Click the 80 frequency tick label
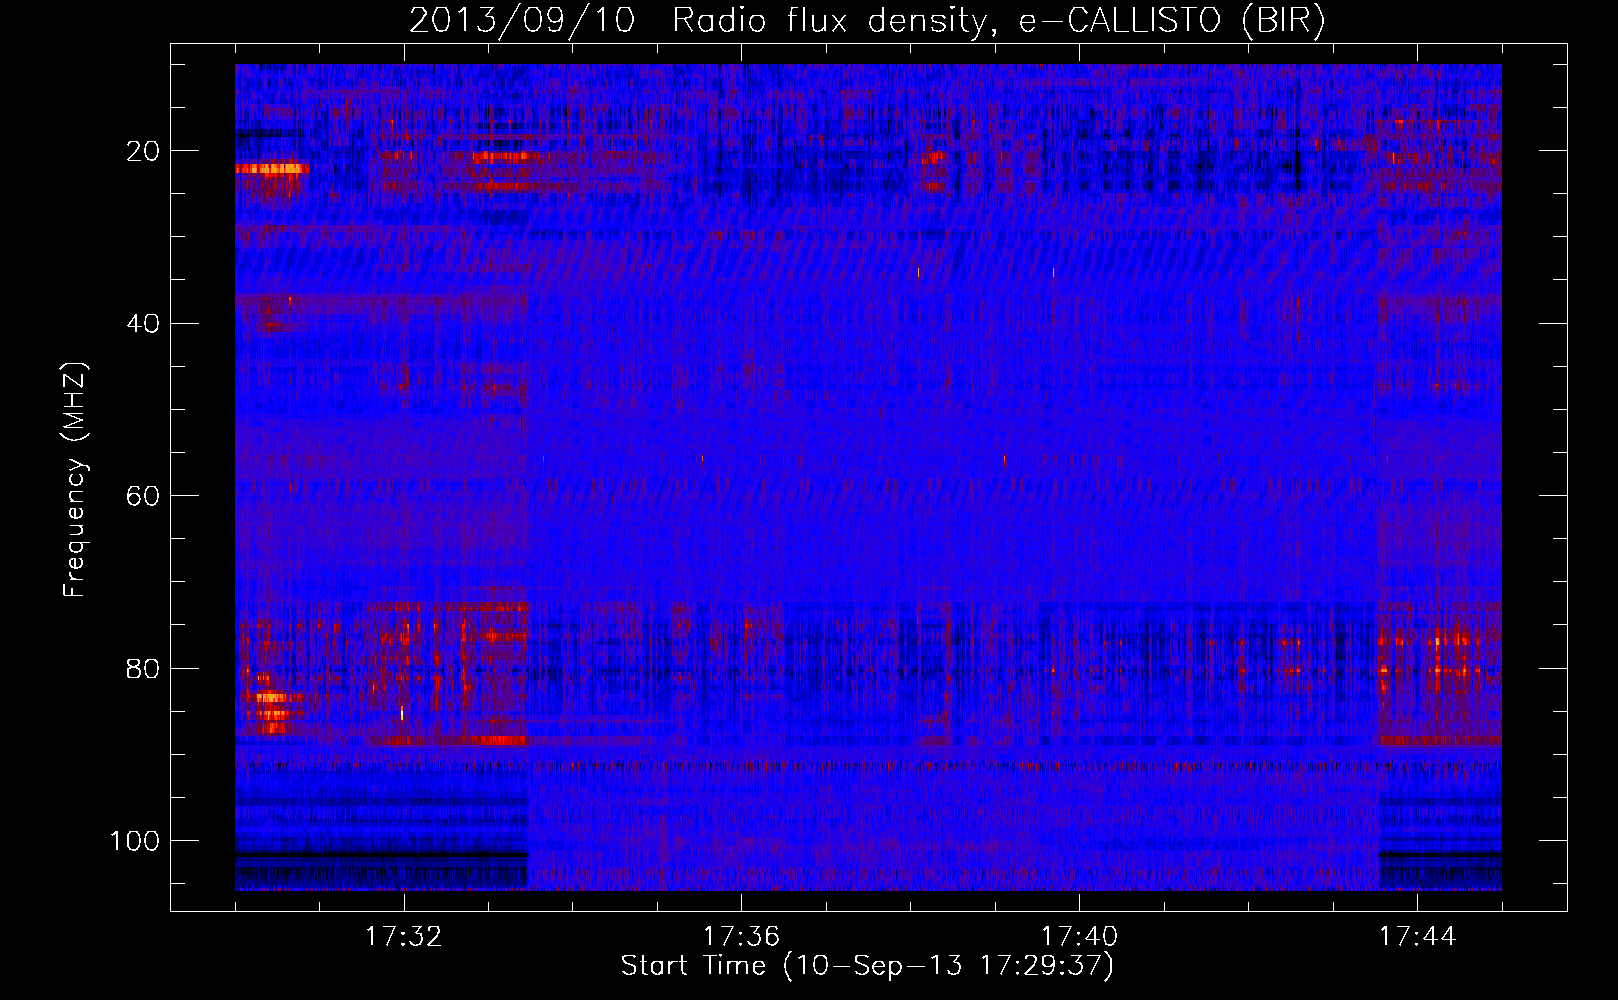Image resolution: width=1618 pixels, height=1000 pixels. coord(144,668)
